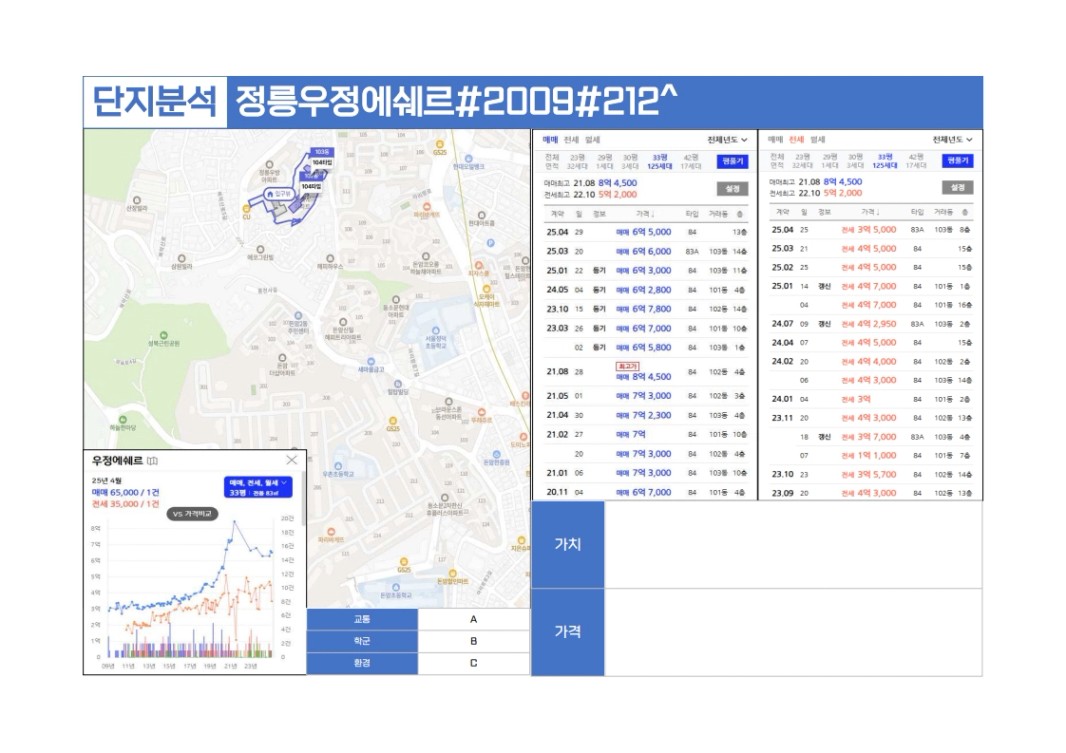Click the blue 평 button in left panel
1066x753 pixels.
point(732,162)
